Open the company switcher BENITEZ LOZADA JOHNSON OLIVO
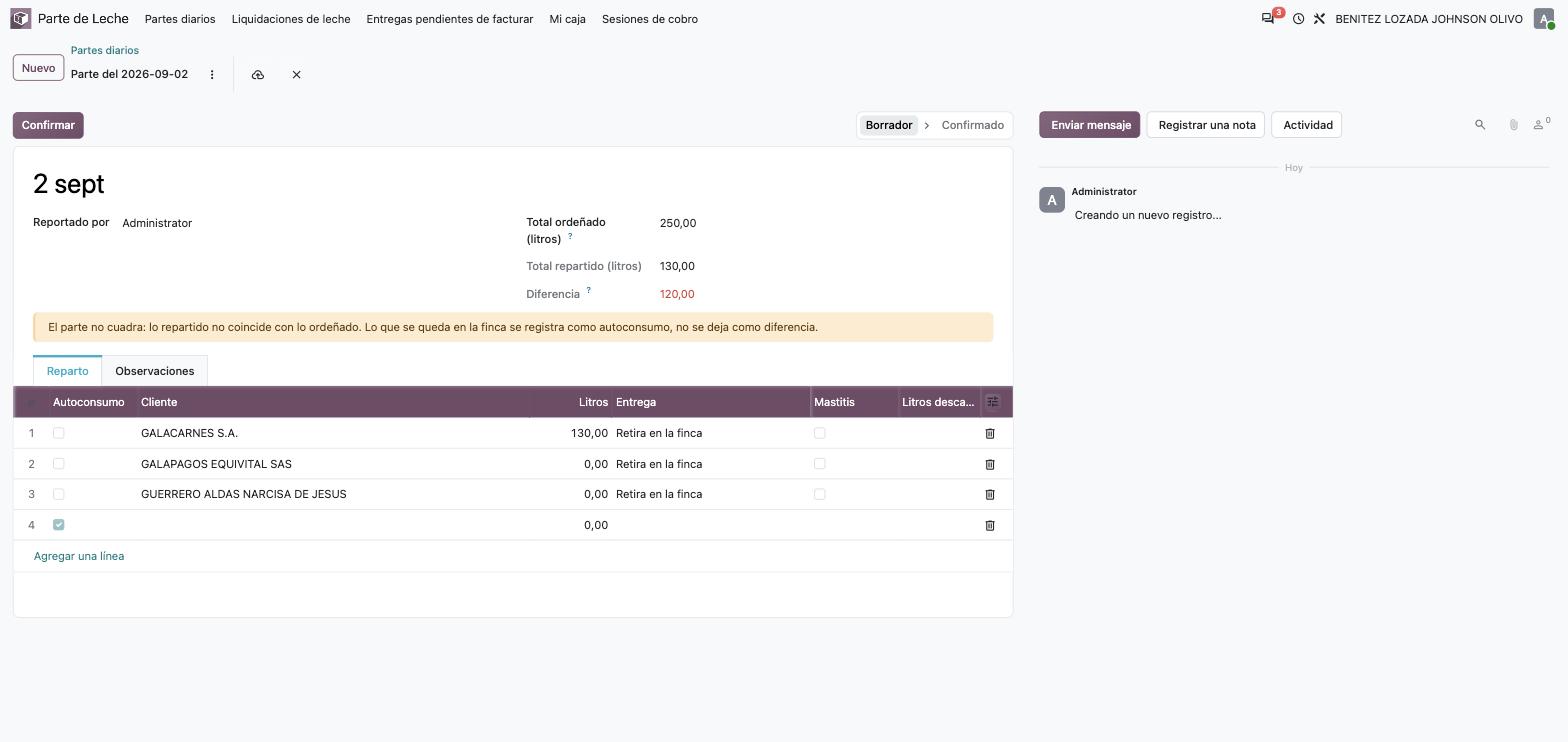 1429,19
